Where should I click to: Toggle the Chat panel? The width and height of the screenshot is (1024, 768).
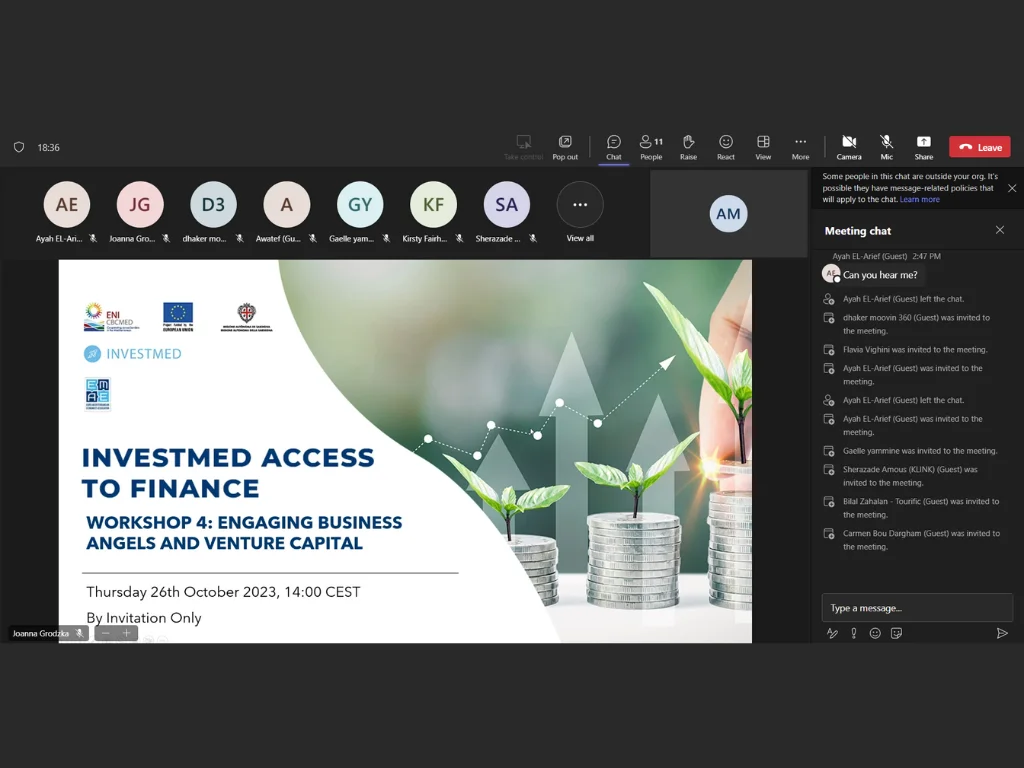[614, 146]
